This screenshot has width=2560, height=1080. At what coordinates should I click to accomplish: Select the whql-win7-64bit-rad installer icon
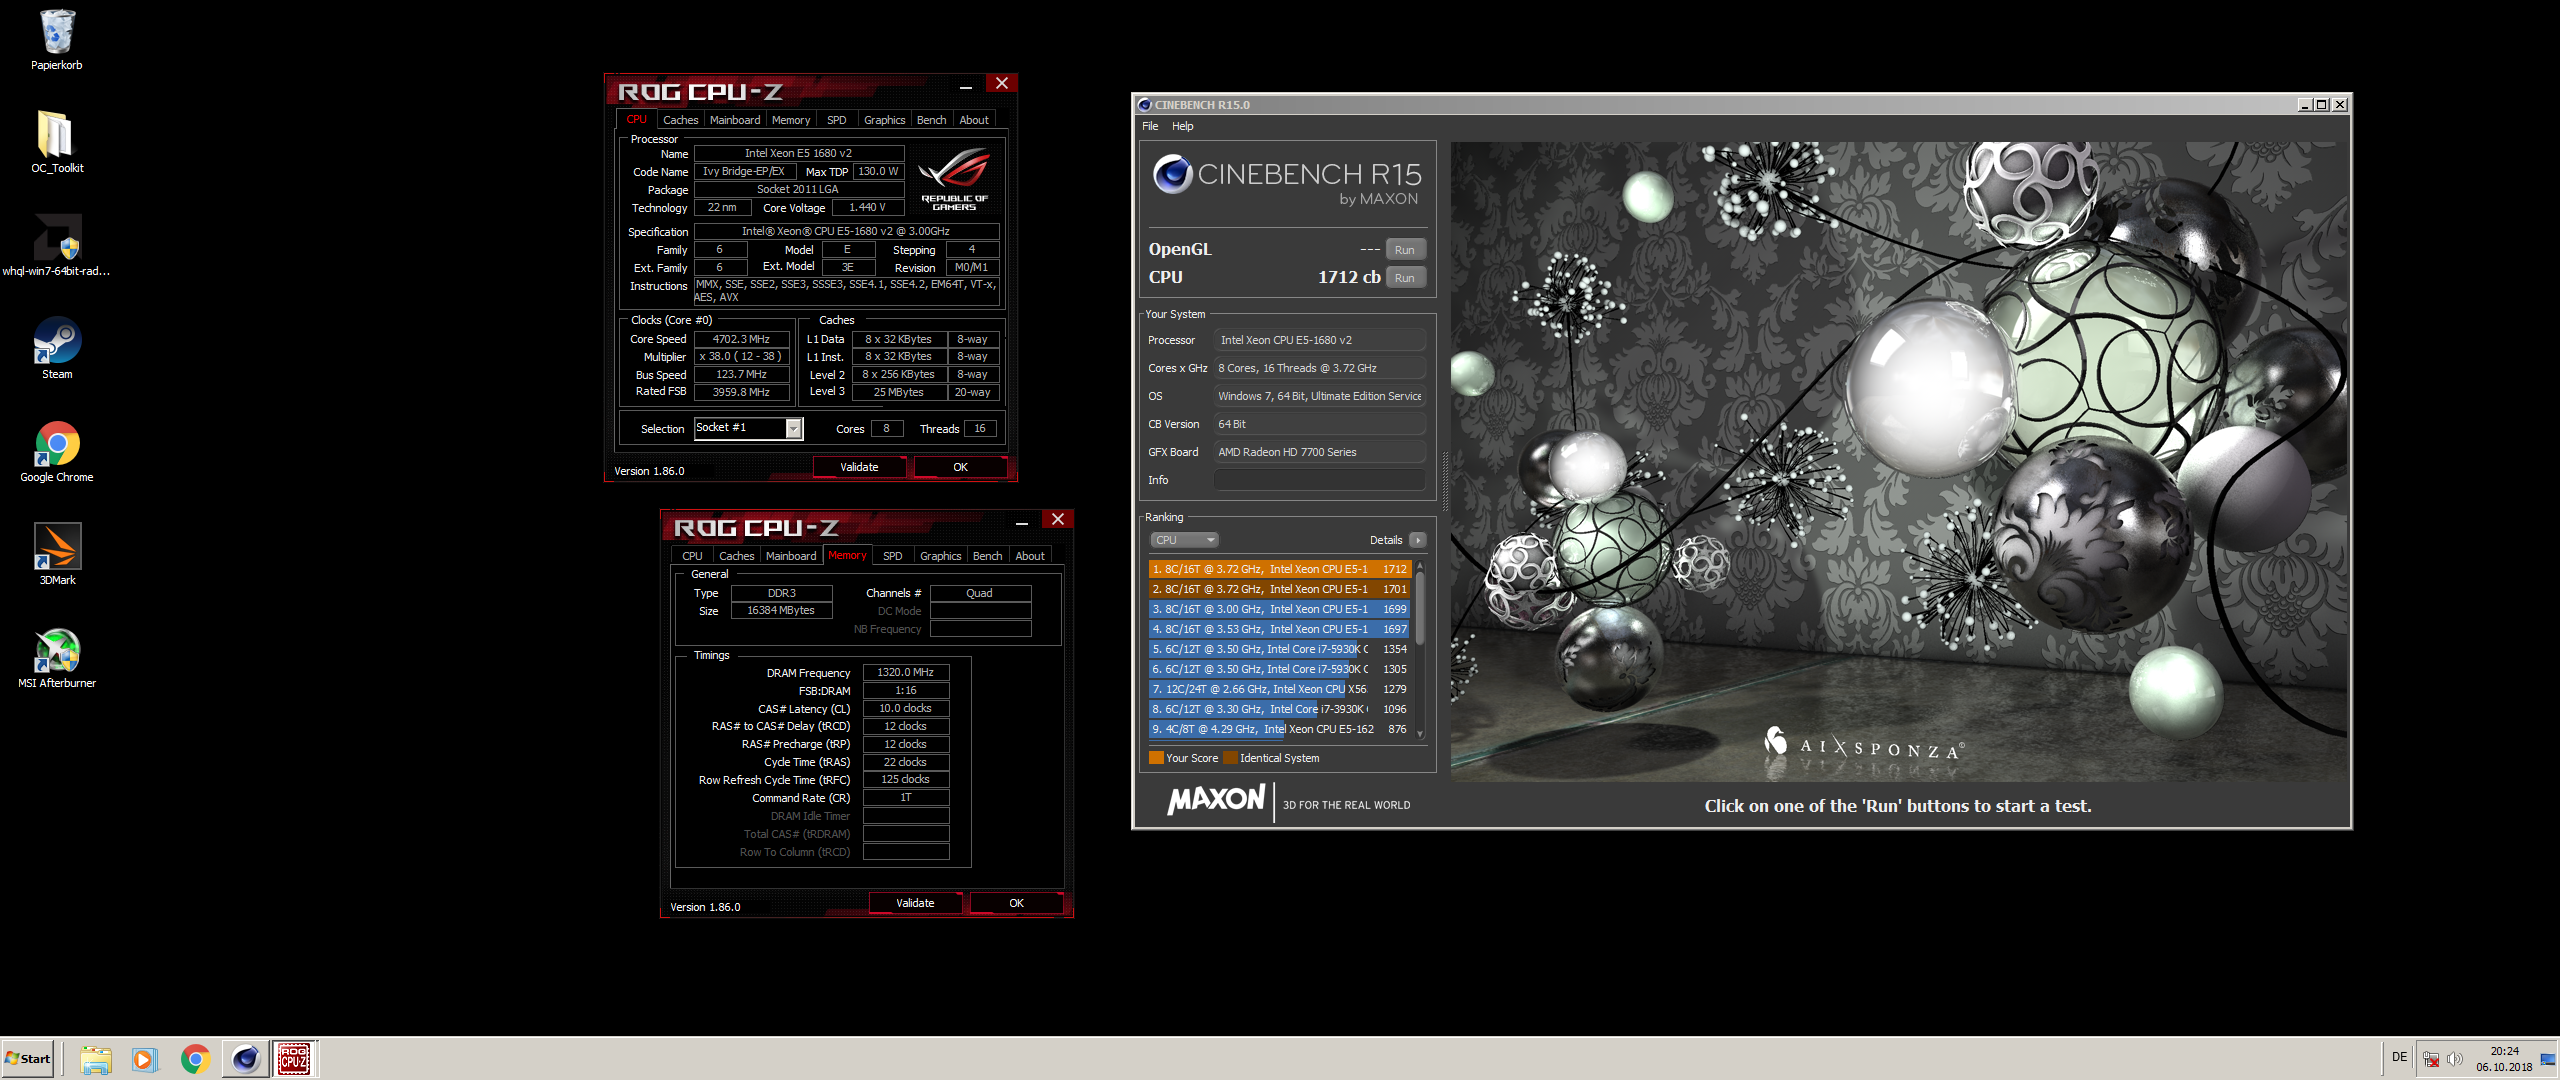coord(57,245)
